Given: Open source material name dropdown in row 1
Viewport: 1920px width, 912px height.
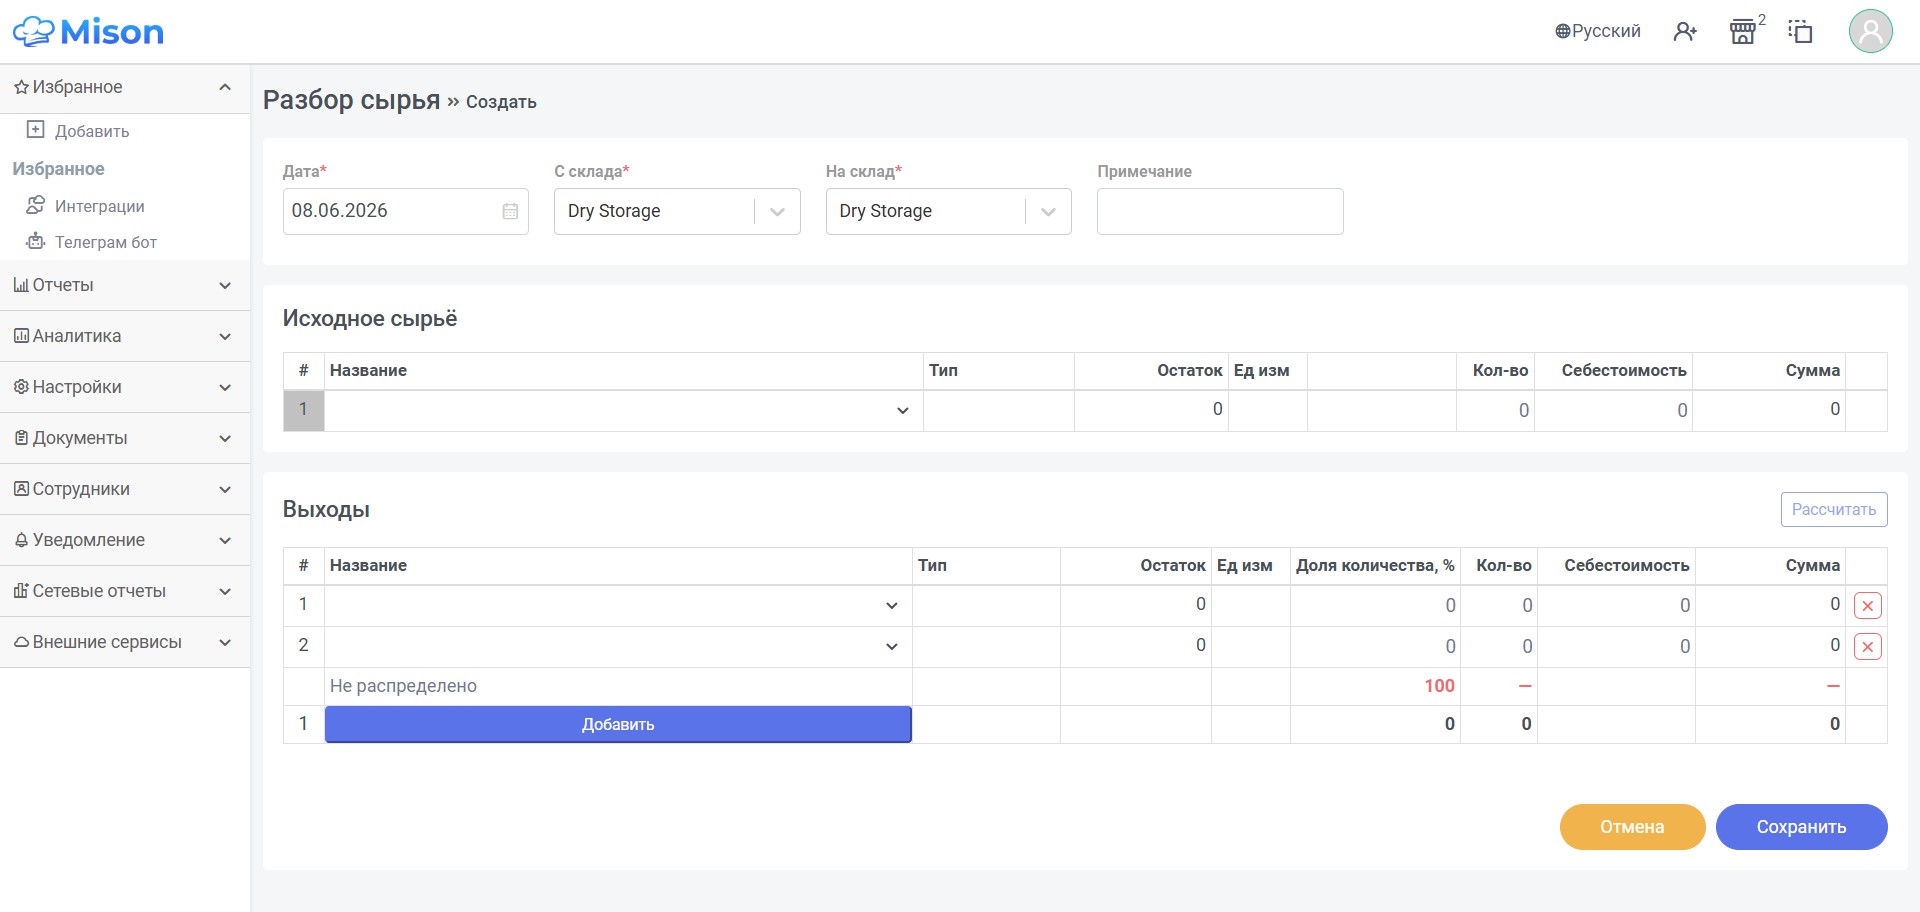Looking at the screenshot, I should tap(623, 410).
